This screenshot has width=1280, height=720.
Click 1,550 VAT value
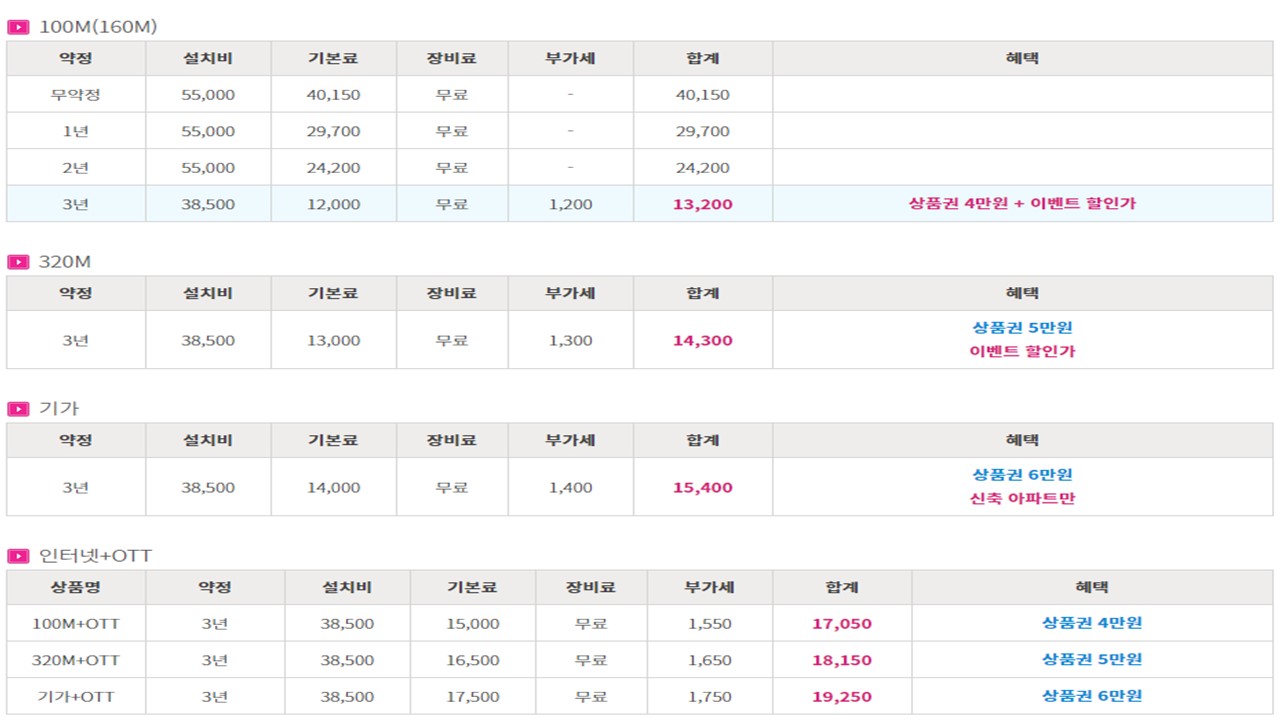click(710, 624)
